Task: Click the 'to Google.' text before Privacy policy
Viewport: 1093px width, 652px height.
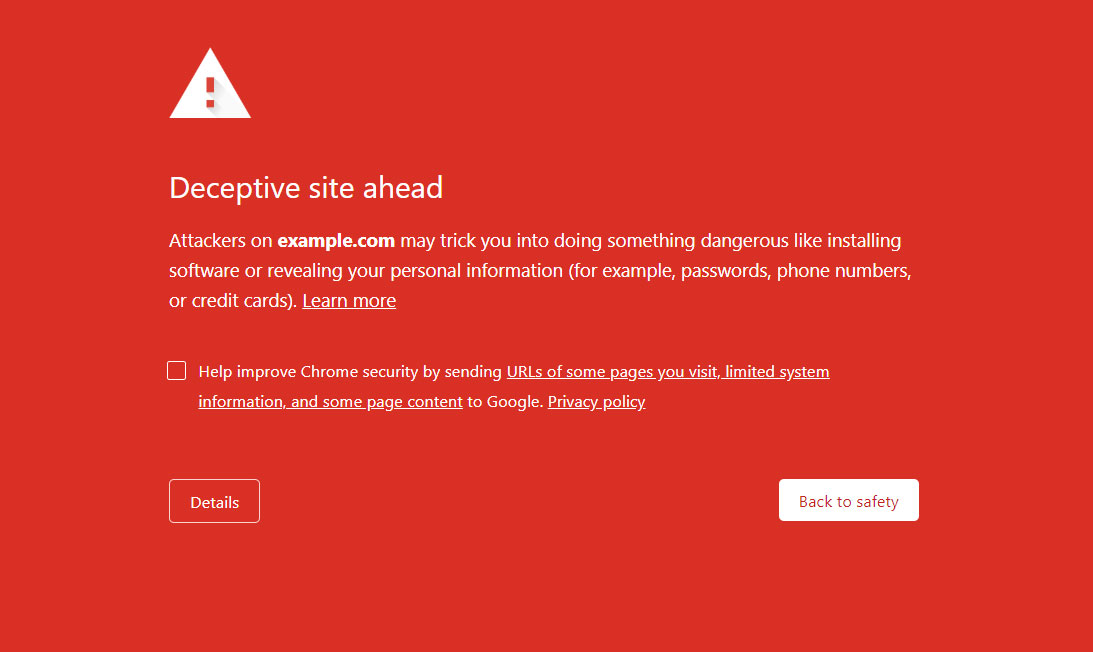Action: [x=505, y=402]
